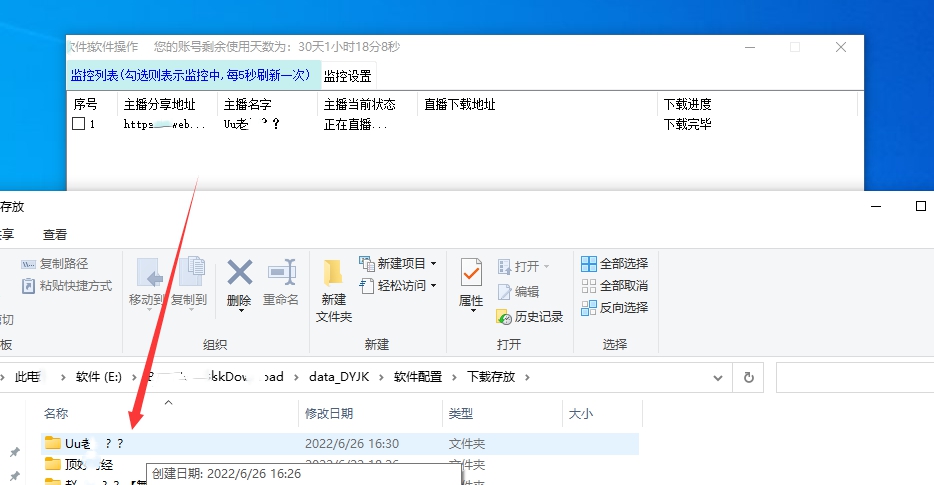The height and width of the screenshot is (485, 934).
Task: Click 下载存放 in the address path
Action: (x=491, y=377)
